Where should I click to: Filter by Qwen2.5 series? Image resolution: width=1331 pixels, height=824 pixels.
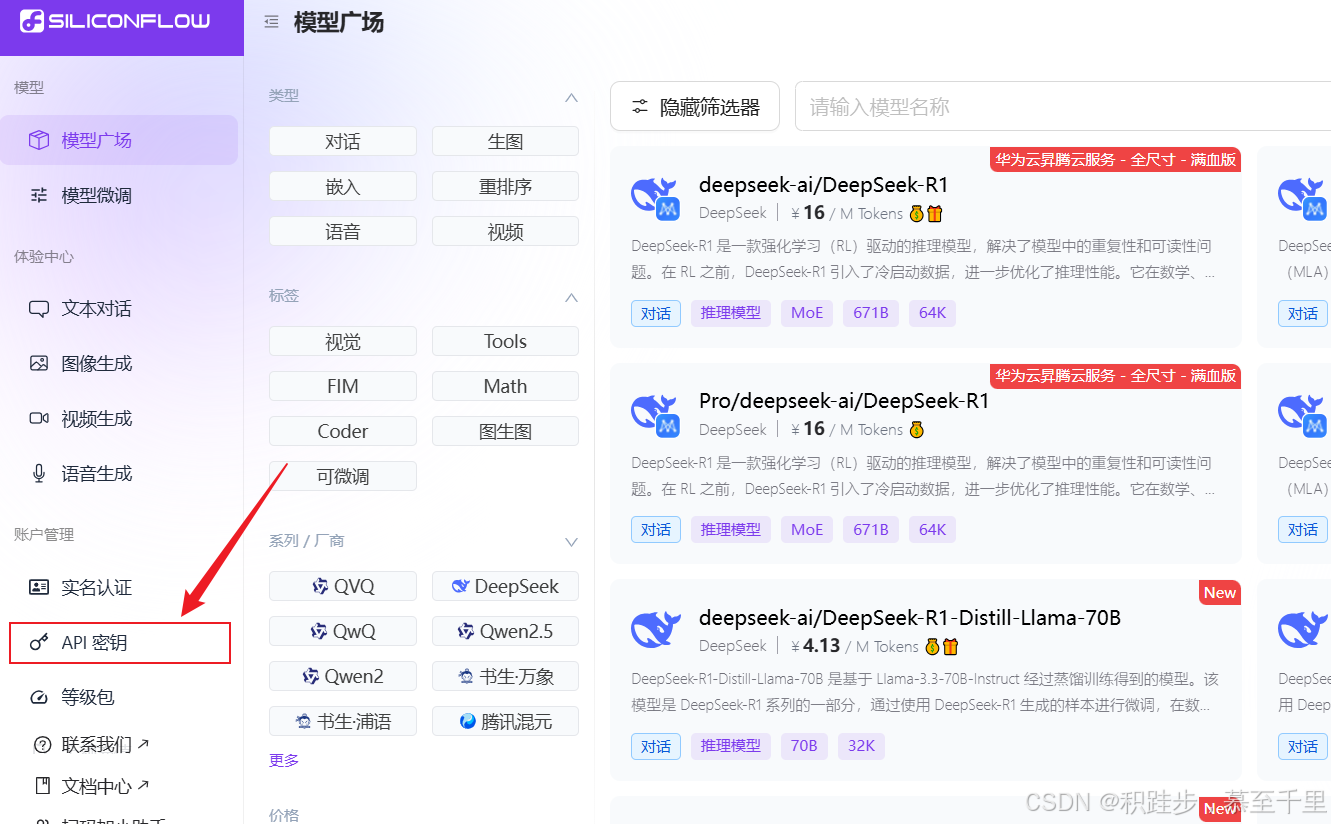tap(505, 631)
